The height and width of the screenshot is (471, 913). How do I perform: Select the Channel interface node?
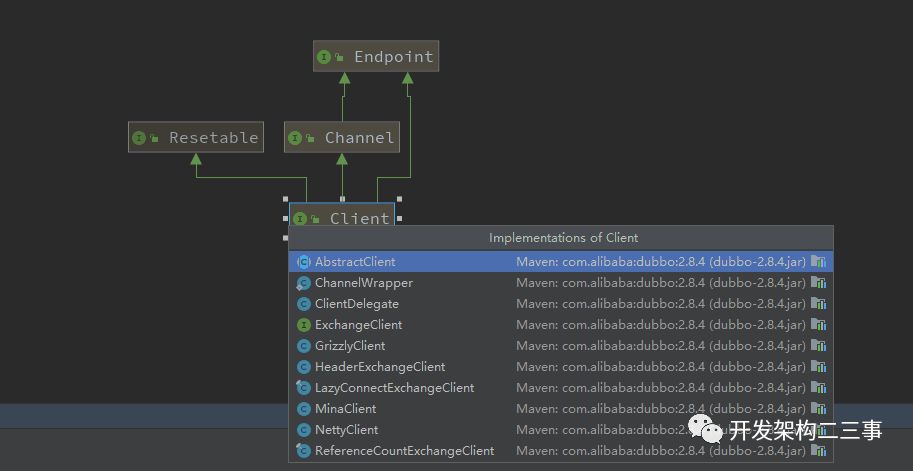click(x=359, y=138)
